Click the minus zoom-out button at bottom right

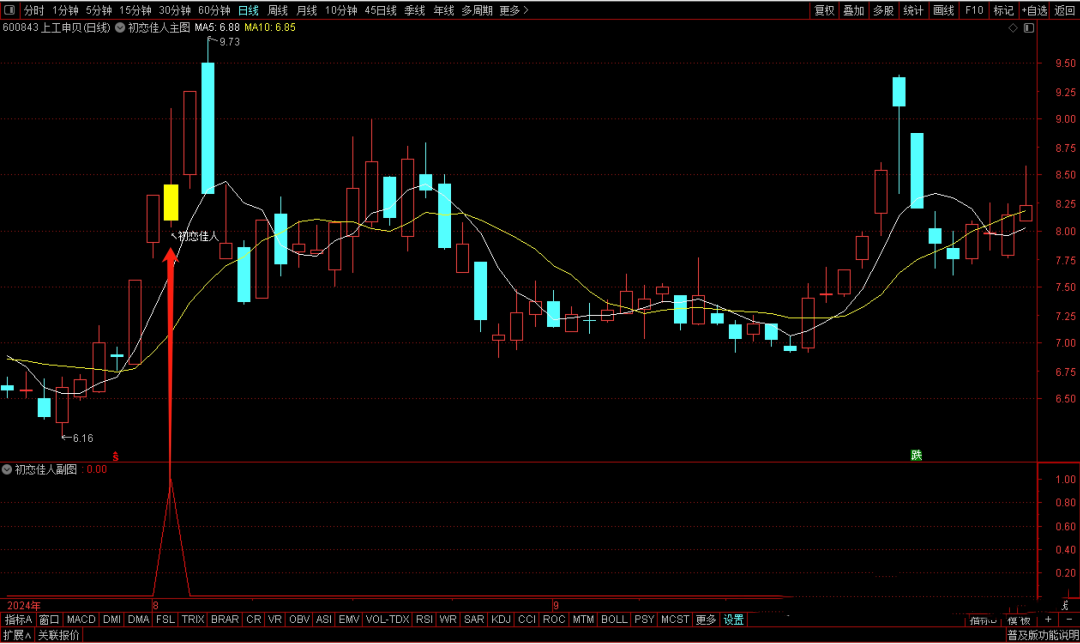pos(1067,619)
